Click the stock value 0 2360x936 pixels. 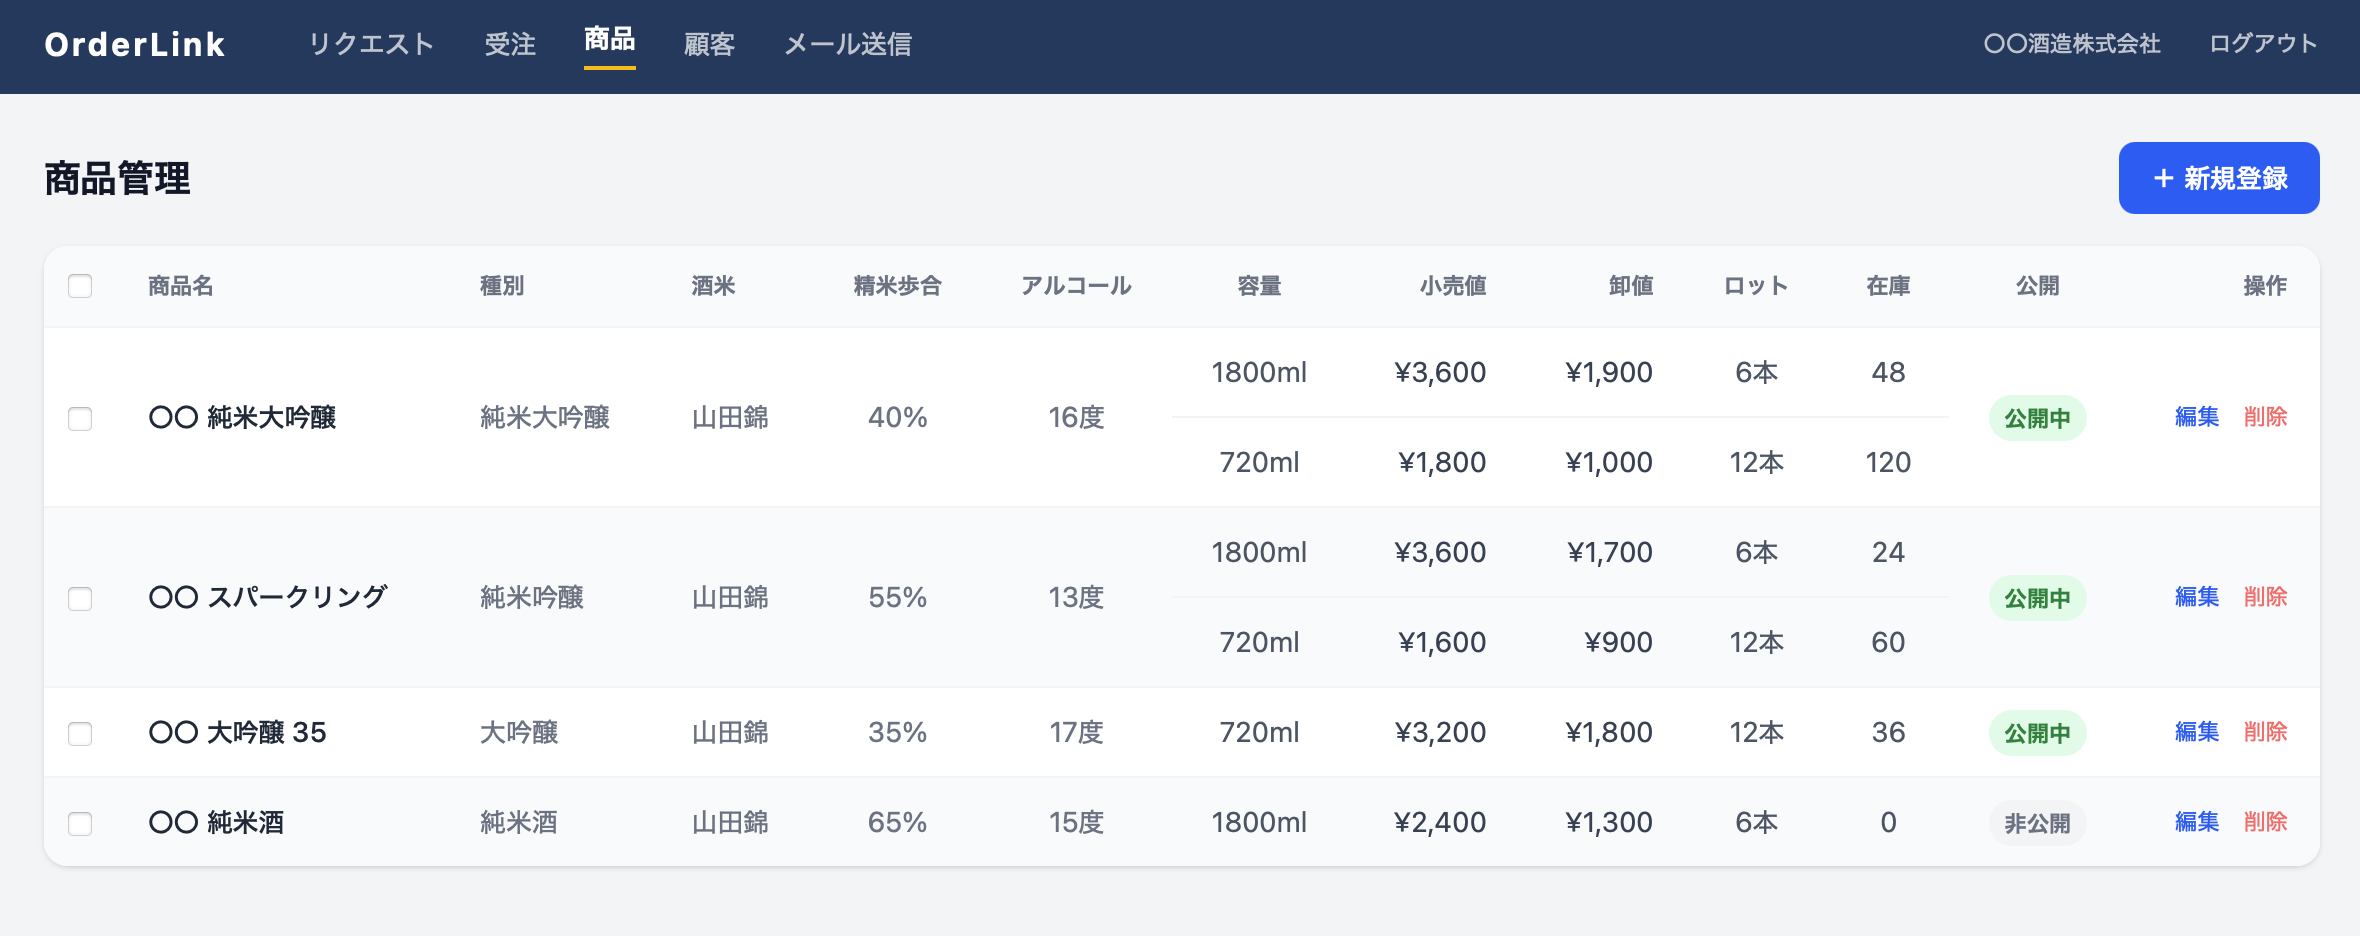[x=1888, y=822]
